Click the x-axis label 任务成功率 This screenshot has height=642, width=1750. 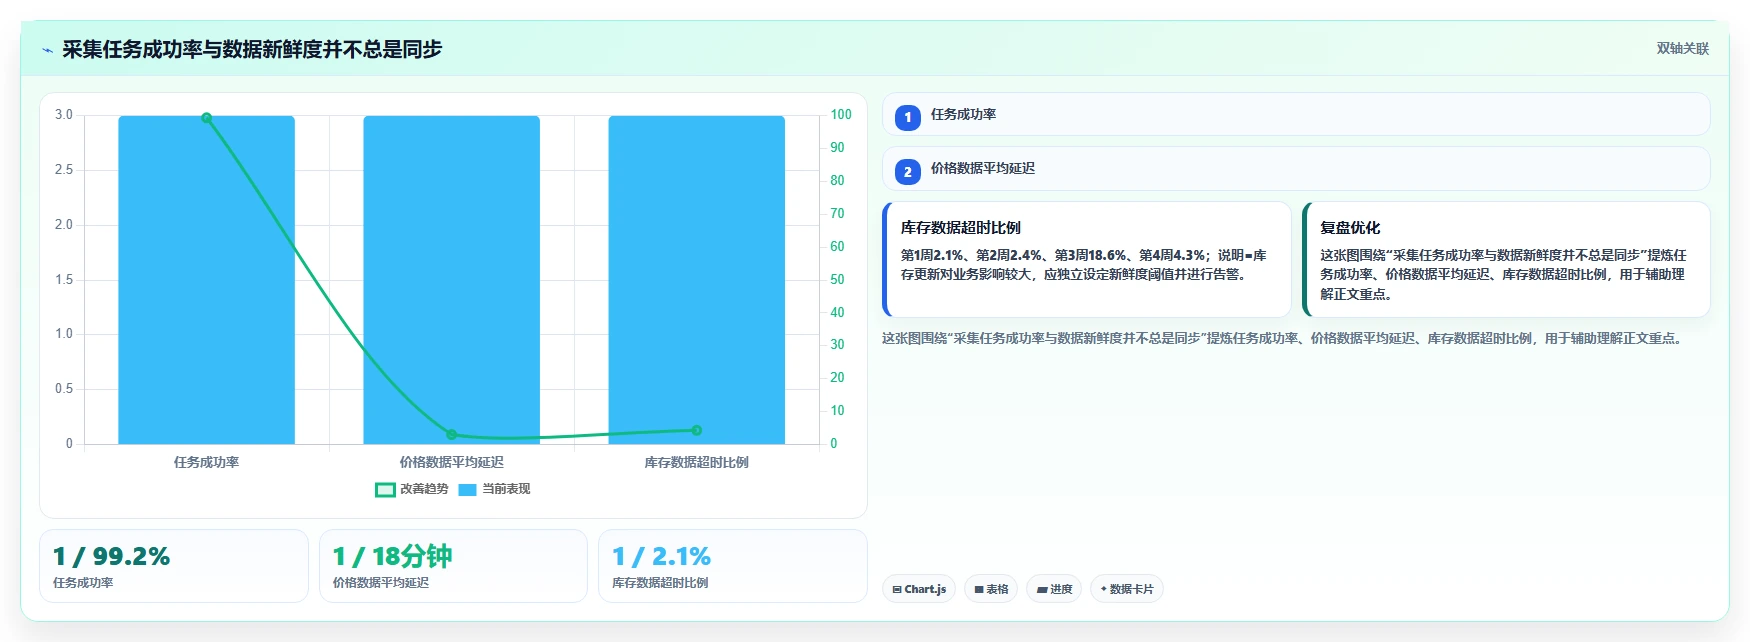pyautogui.click(x=207, y=462)
